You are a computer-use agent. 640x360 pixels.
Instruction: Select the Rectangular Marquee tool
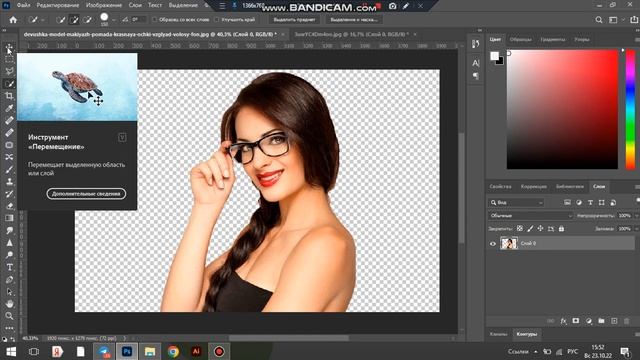click(9, 60)
